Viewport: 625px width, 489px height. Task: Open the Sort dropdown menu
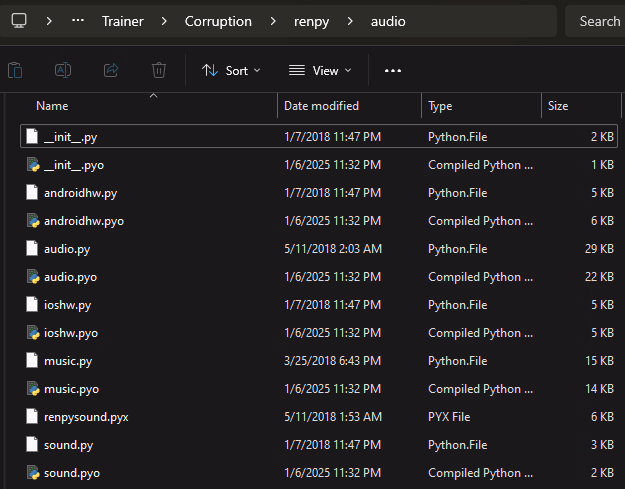tap(231, 71)
